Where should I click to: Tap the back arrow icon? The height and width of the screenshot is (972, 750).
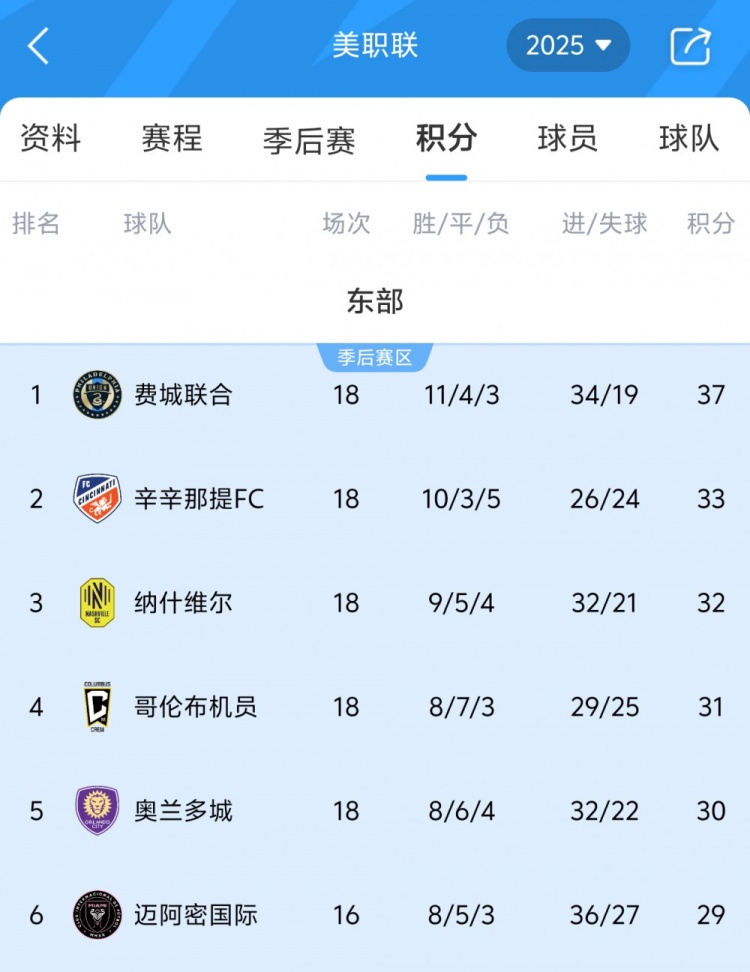pos(38,46)
